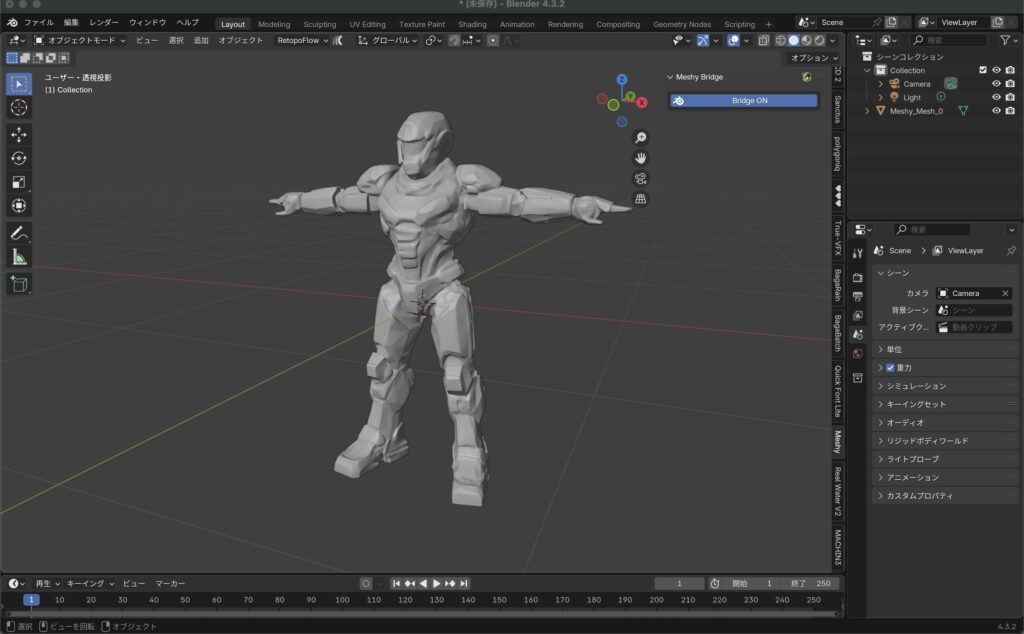
Task: Open グローバル orientation dropdown
Action: (387, 40)
